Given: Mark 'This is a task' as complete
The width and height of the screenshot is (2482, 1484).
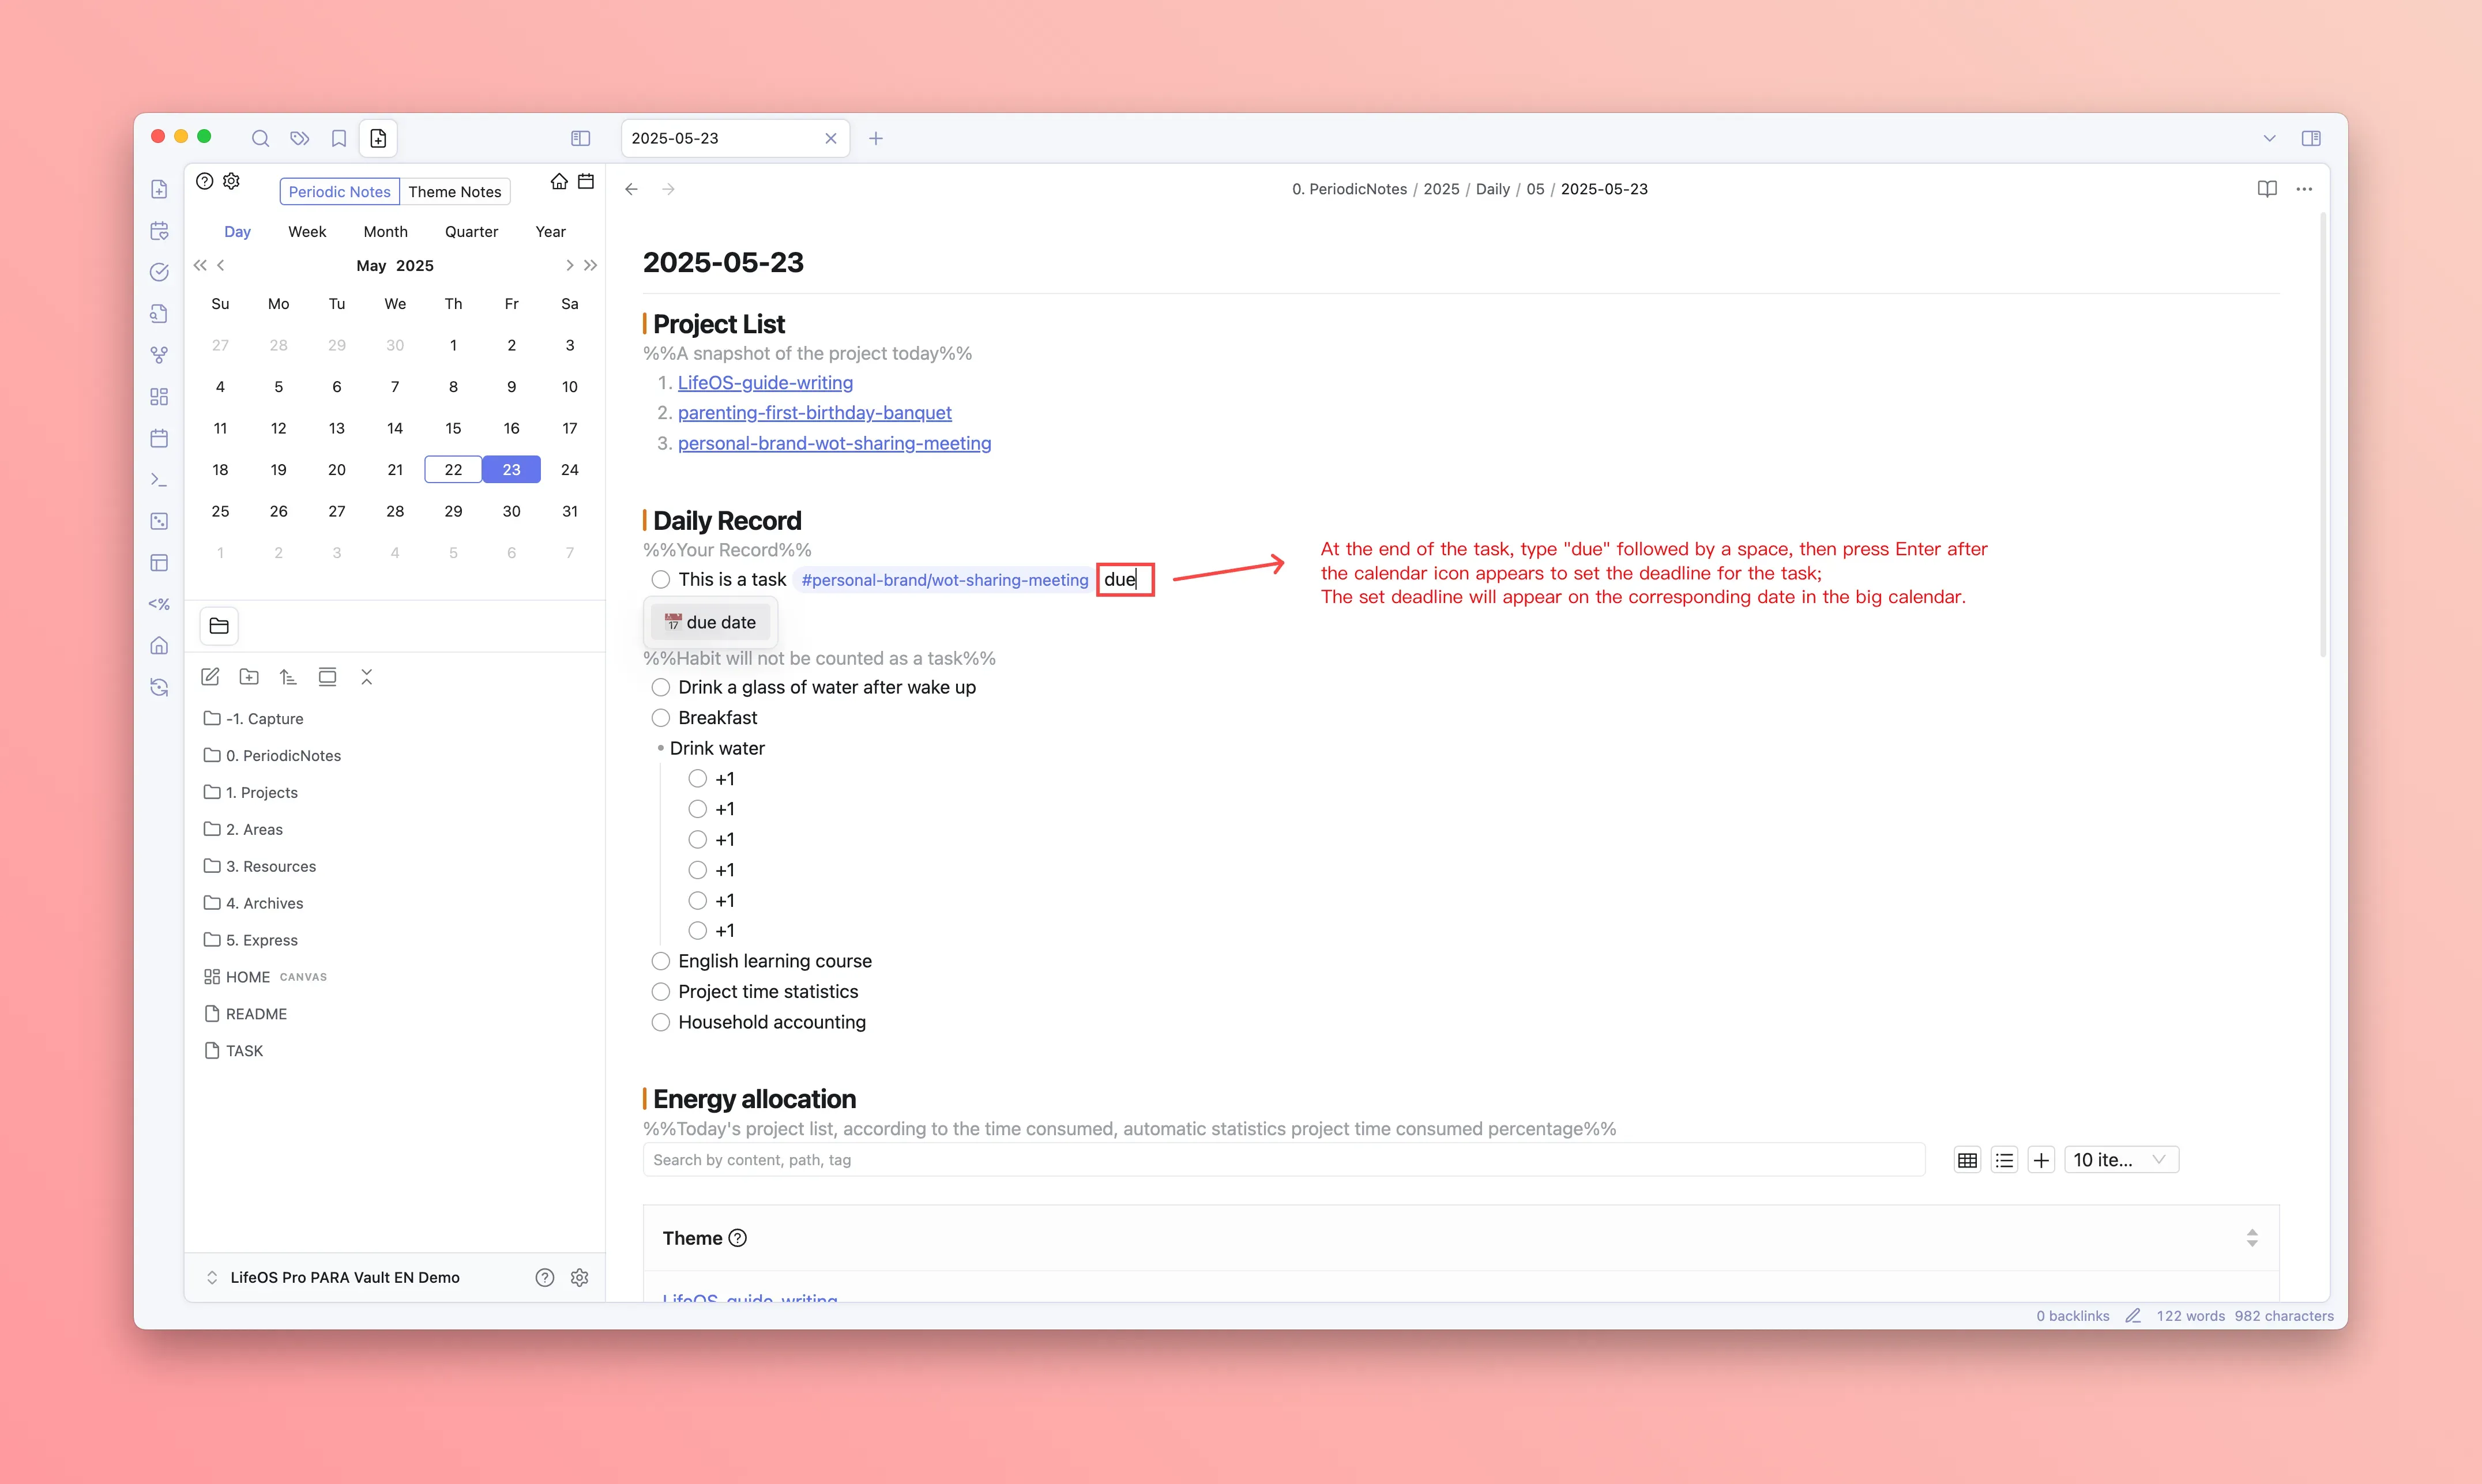Looking at the screenshot, I should [660, 580].
